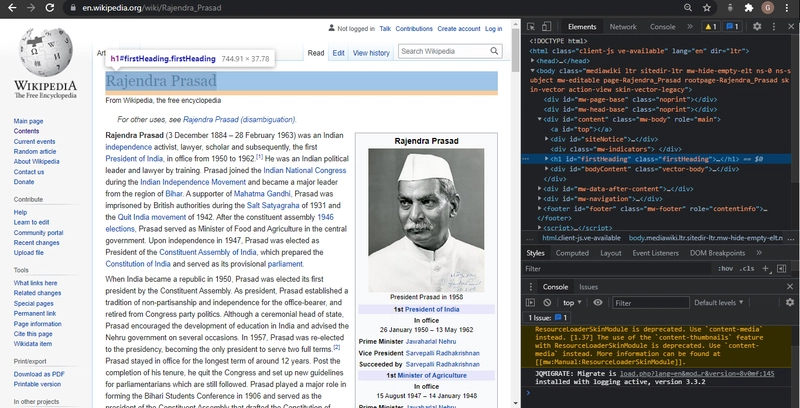Toggle the .cls element classes panel
This screenshot has height=408, width=800.
point(747,269)
